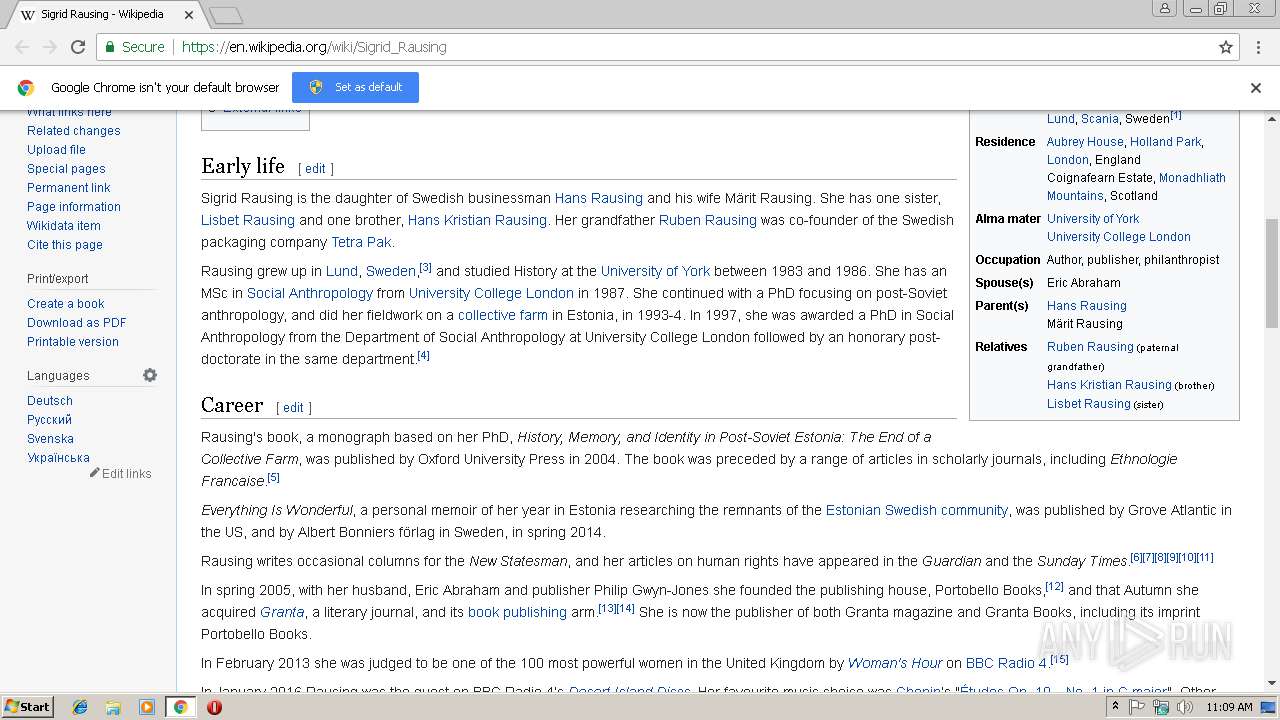Open Social Anthropology link

pos(310,293)
